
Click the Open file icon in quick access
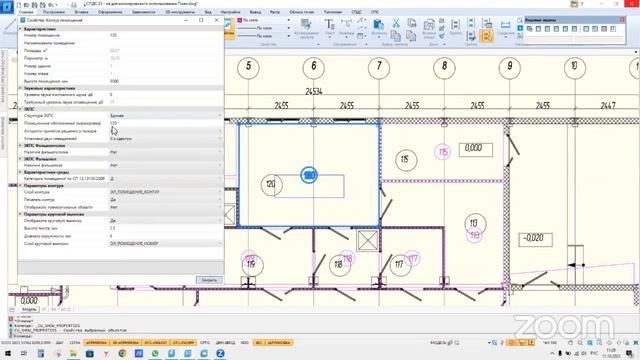click(27, 4)
